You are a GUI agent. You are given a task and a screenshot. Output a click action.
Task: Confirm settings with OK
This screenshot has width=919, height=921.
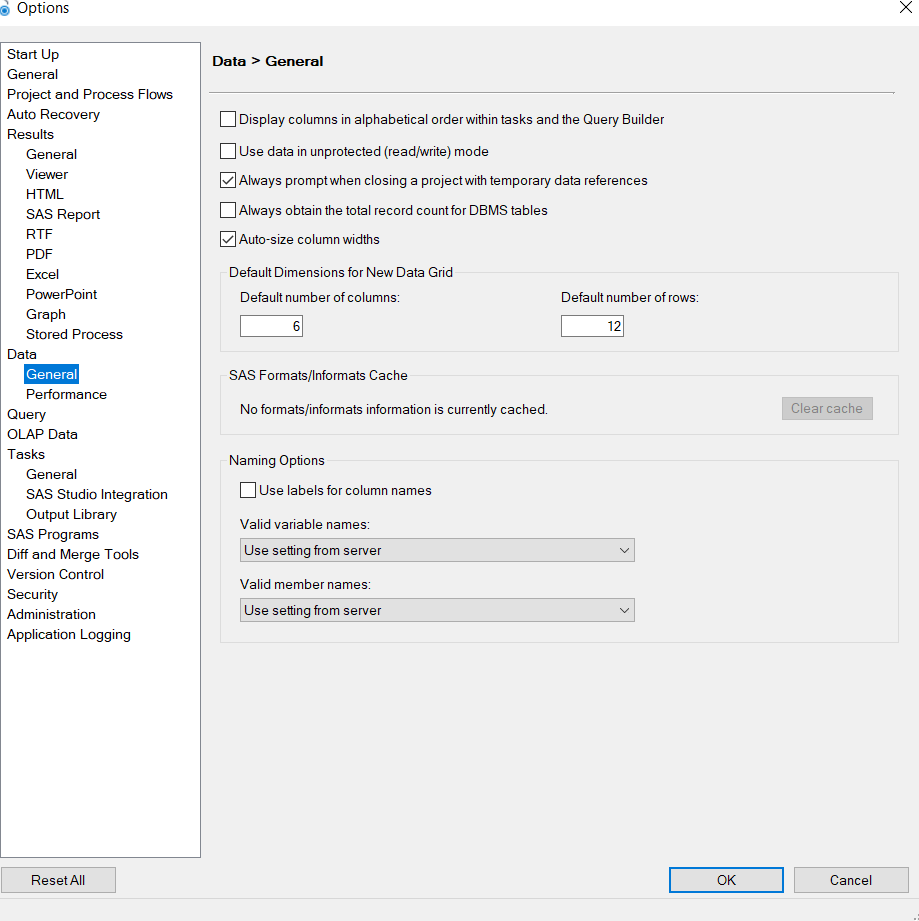click(x=726, y=880)
